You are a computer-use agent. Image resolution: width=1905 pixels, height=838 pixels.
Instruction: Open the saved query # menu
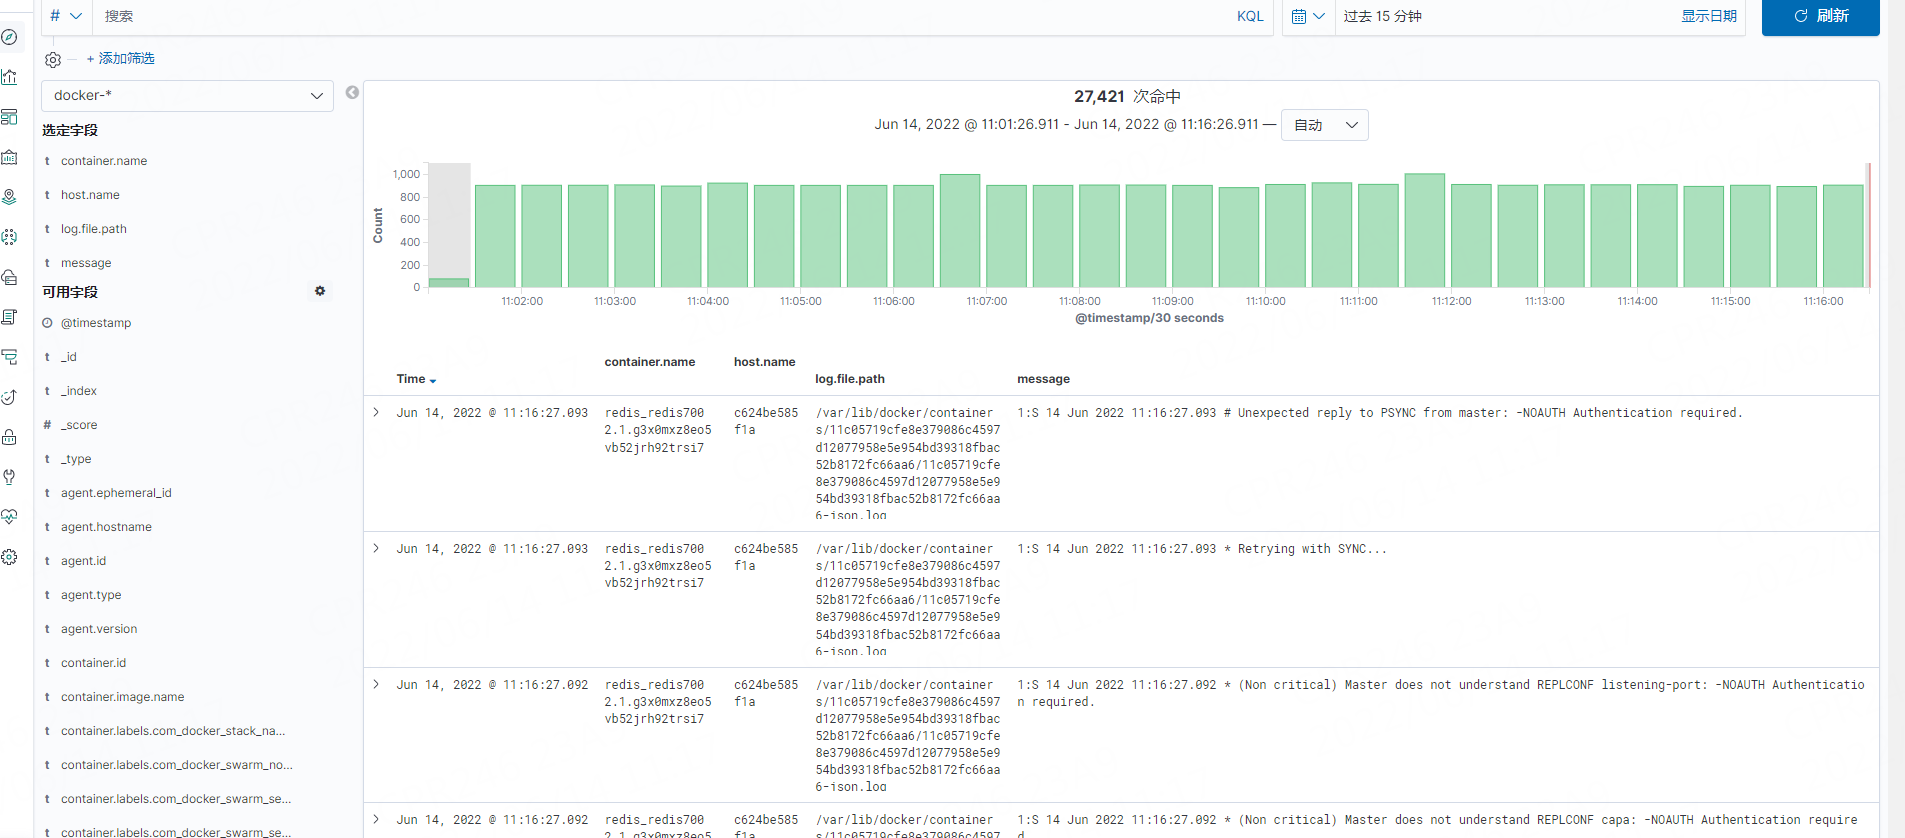[x=66, y=16]
